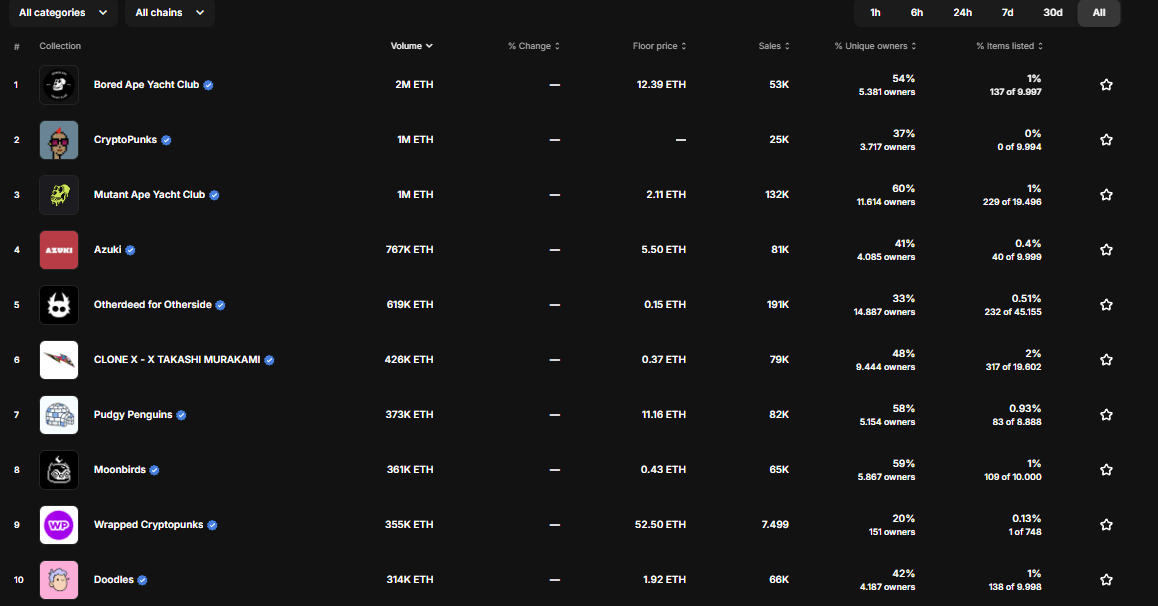Open the CLONE X - X TAKASHI MURAKAMI link
Viewport: 1158px width, 606px height.
[x=176, y=360]
